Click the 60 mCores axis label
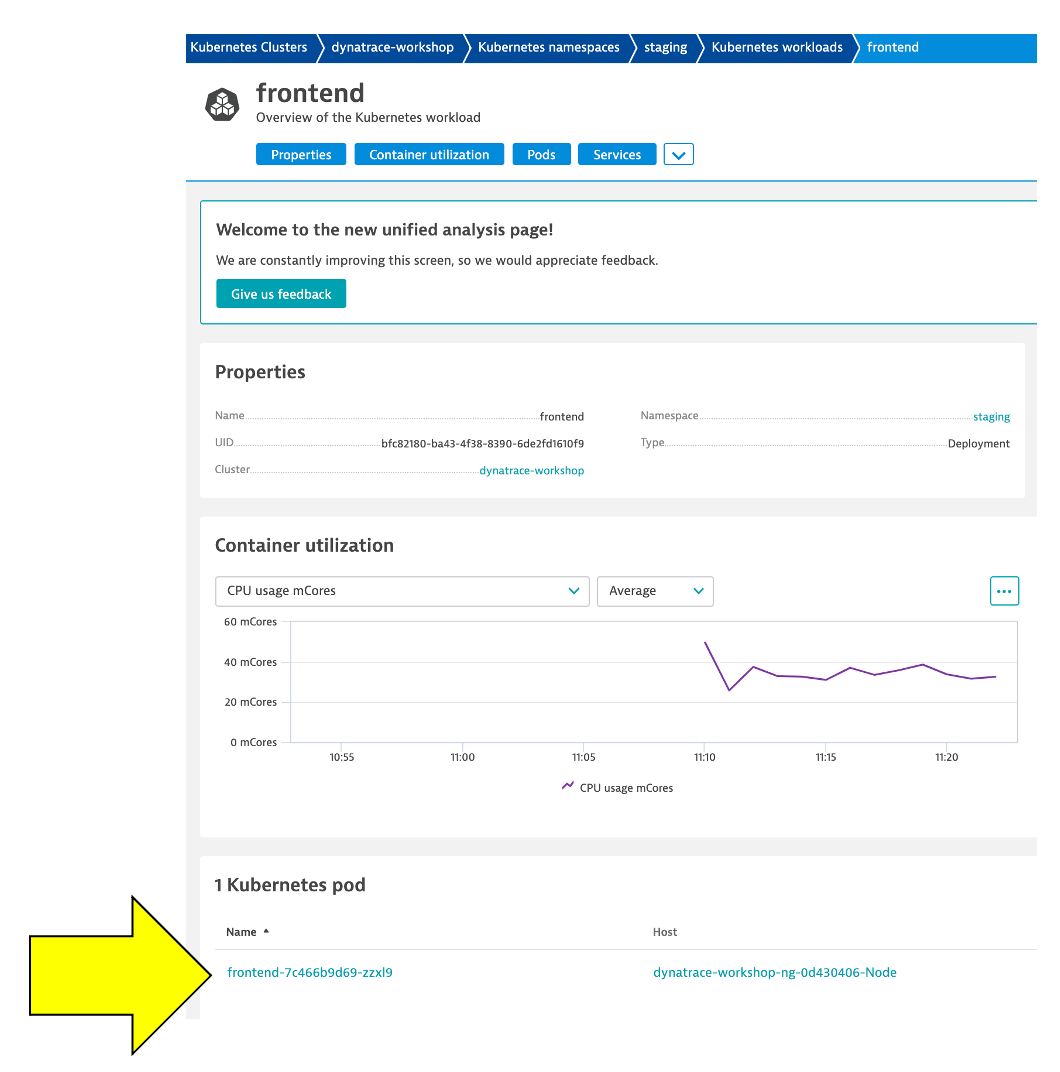1060x1072 pixels. (250, 621)
